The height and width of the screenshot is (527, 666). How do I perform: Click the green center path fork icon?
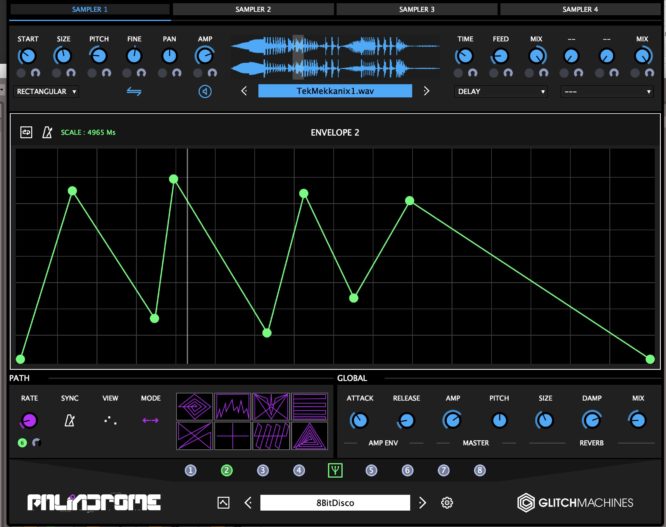pos(335,470)
